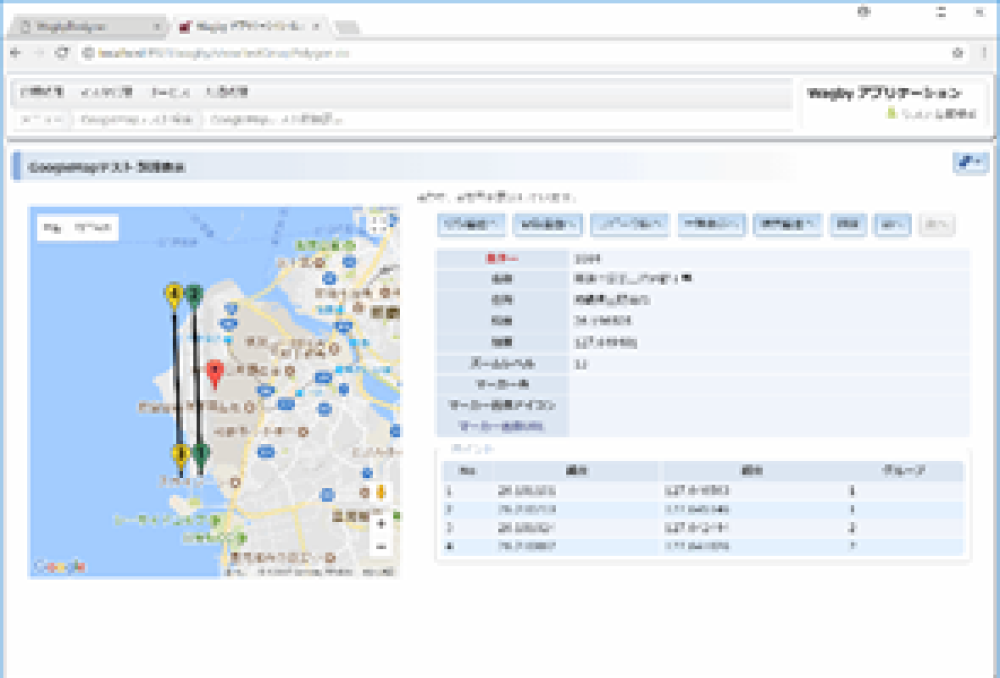Switch the map to satellite imagery view
Screen dimensions: 1000x678
click(93, 228)
